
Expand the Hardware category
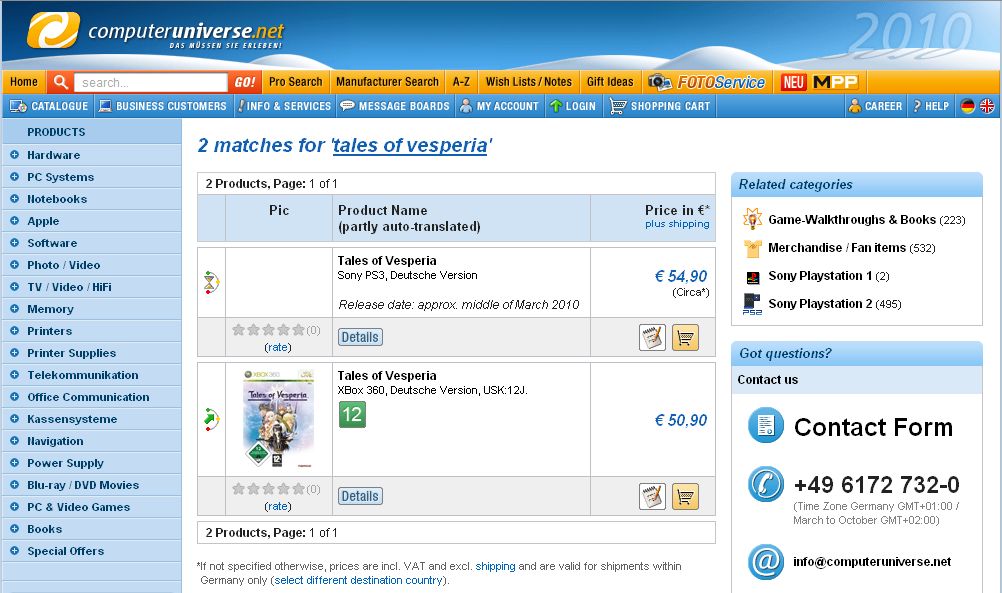click(14, 155)
